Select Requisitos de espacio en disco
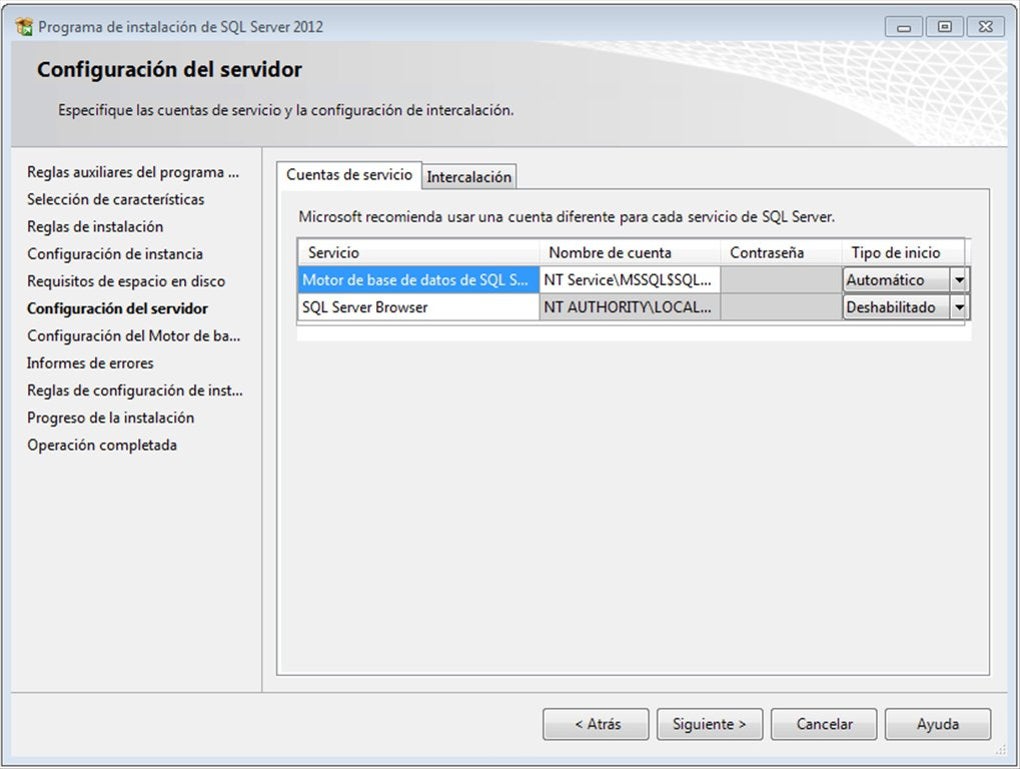1020x769 pixels. coord(120,280)
